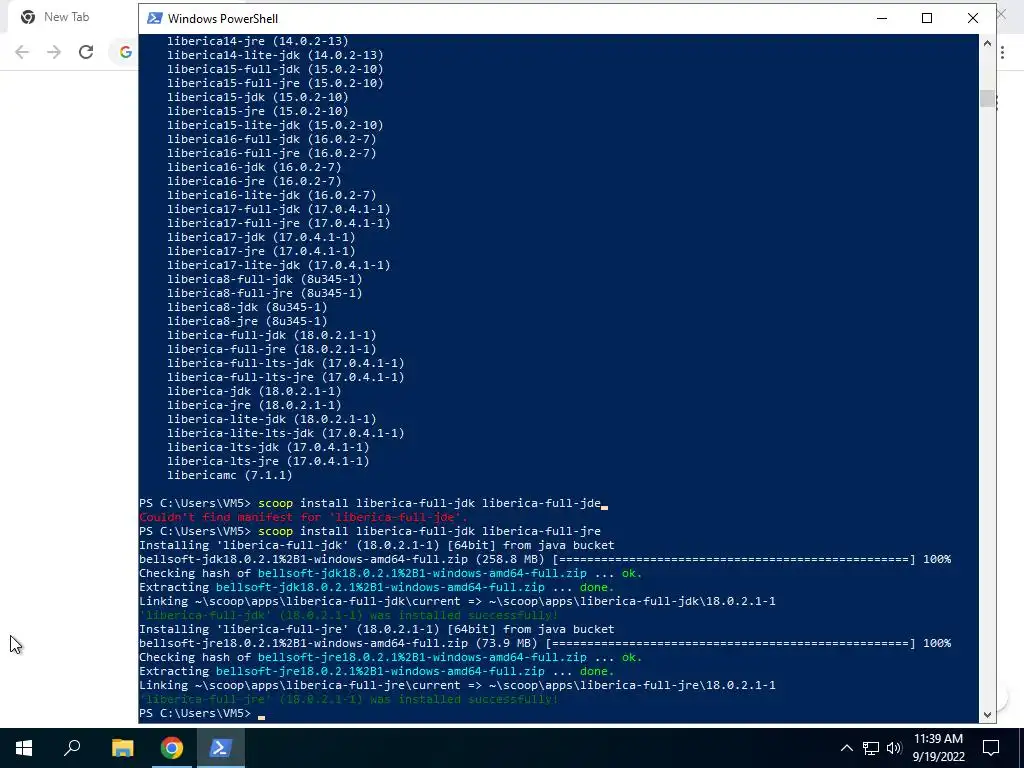Reload the Chrome page
Screen dimensions: 1024x768
86,52
